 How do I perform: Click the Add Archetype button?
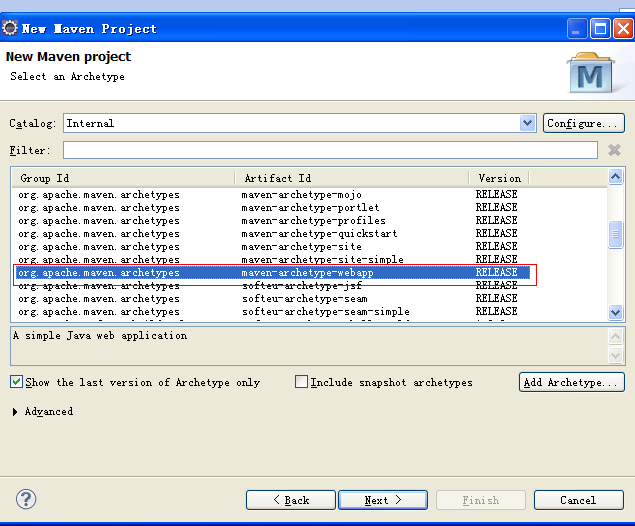coord(572,382)
